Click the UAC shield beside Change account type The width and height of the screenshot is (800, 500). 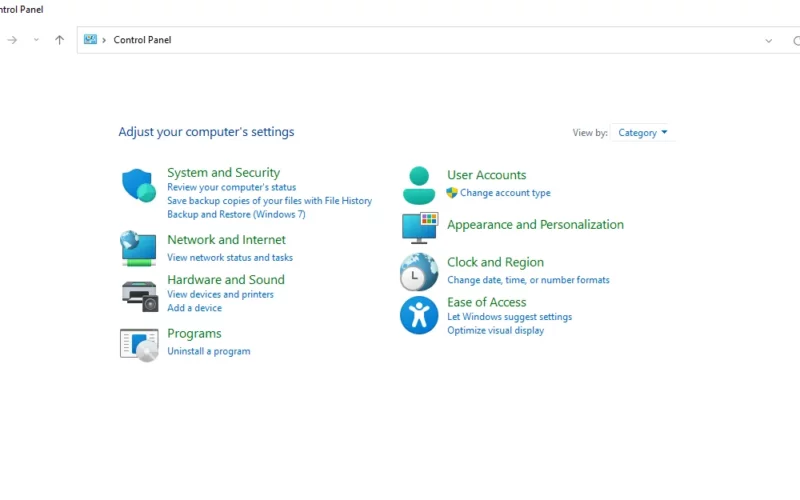452,193
